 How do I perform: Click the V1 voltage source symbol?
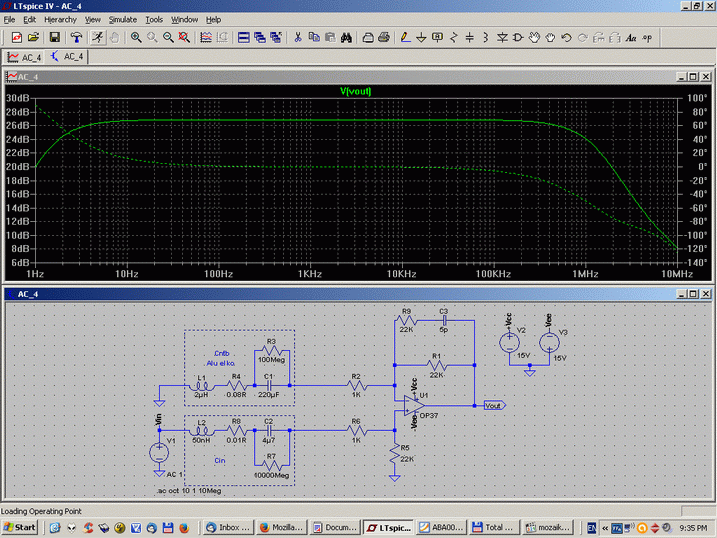159,453
